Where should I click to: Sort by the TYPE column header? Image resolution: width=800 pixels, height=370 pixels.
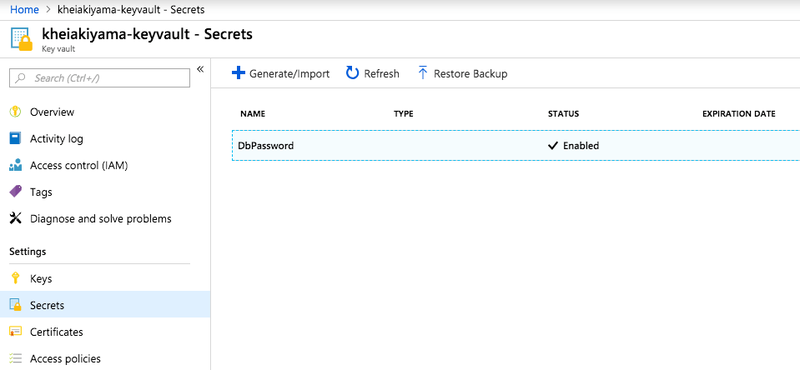404,114
